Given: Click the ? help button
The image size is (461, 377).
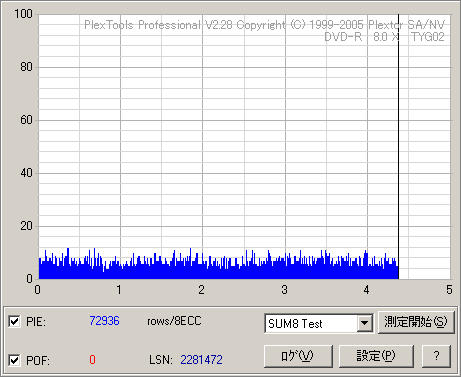Looking at the screenshot, I should [x=436, y=356].
